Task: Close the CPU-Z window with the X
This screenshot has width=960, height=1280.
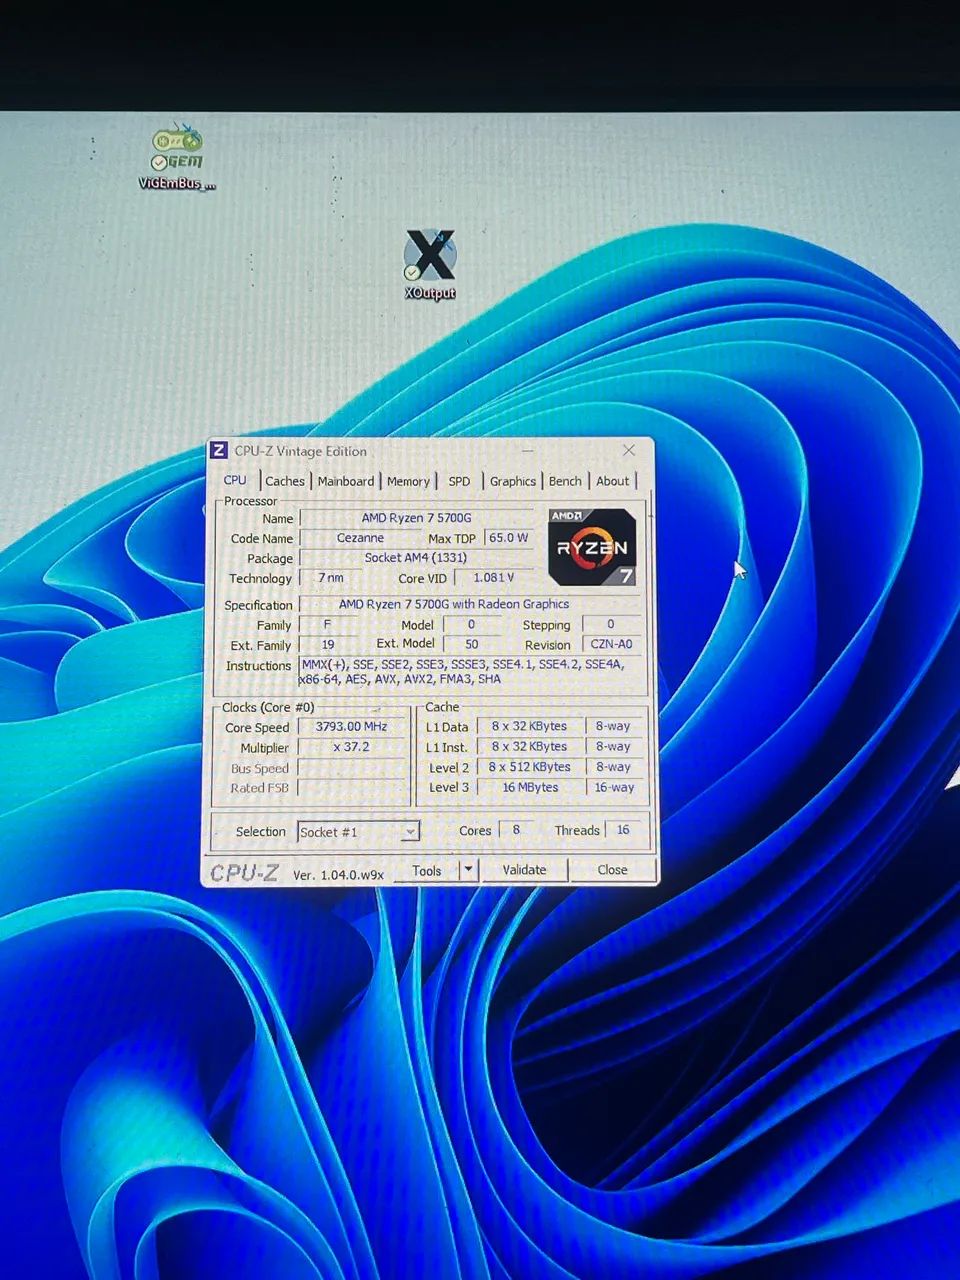Action: (x=628, y=450)
